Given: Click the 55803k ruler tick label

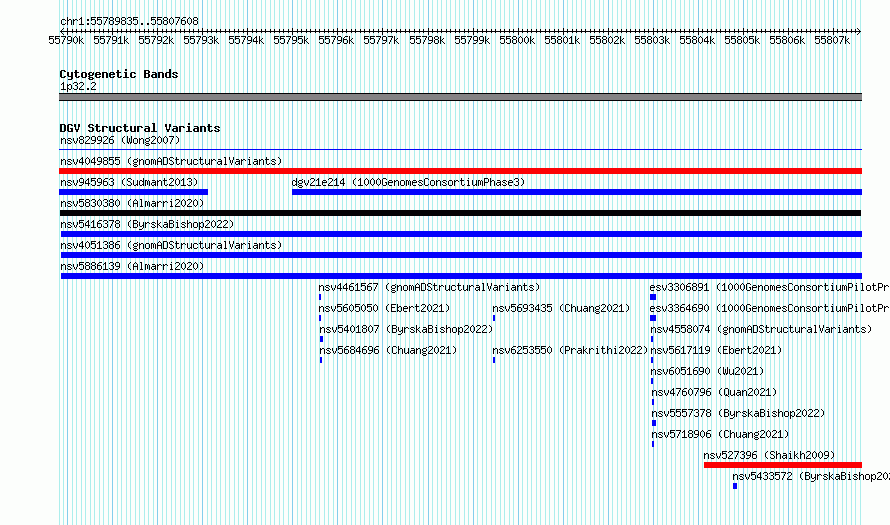Looking at the screenshot, I should click(x=652, y=40).
